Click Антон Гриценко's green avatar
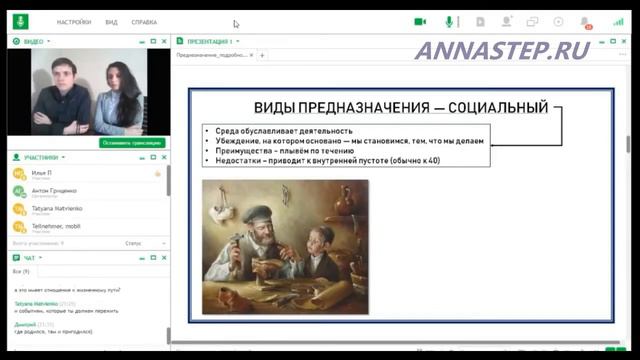Viewport: 640px width, 360px height. tap(19, 191)
